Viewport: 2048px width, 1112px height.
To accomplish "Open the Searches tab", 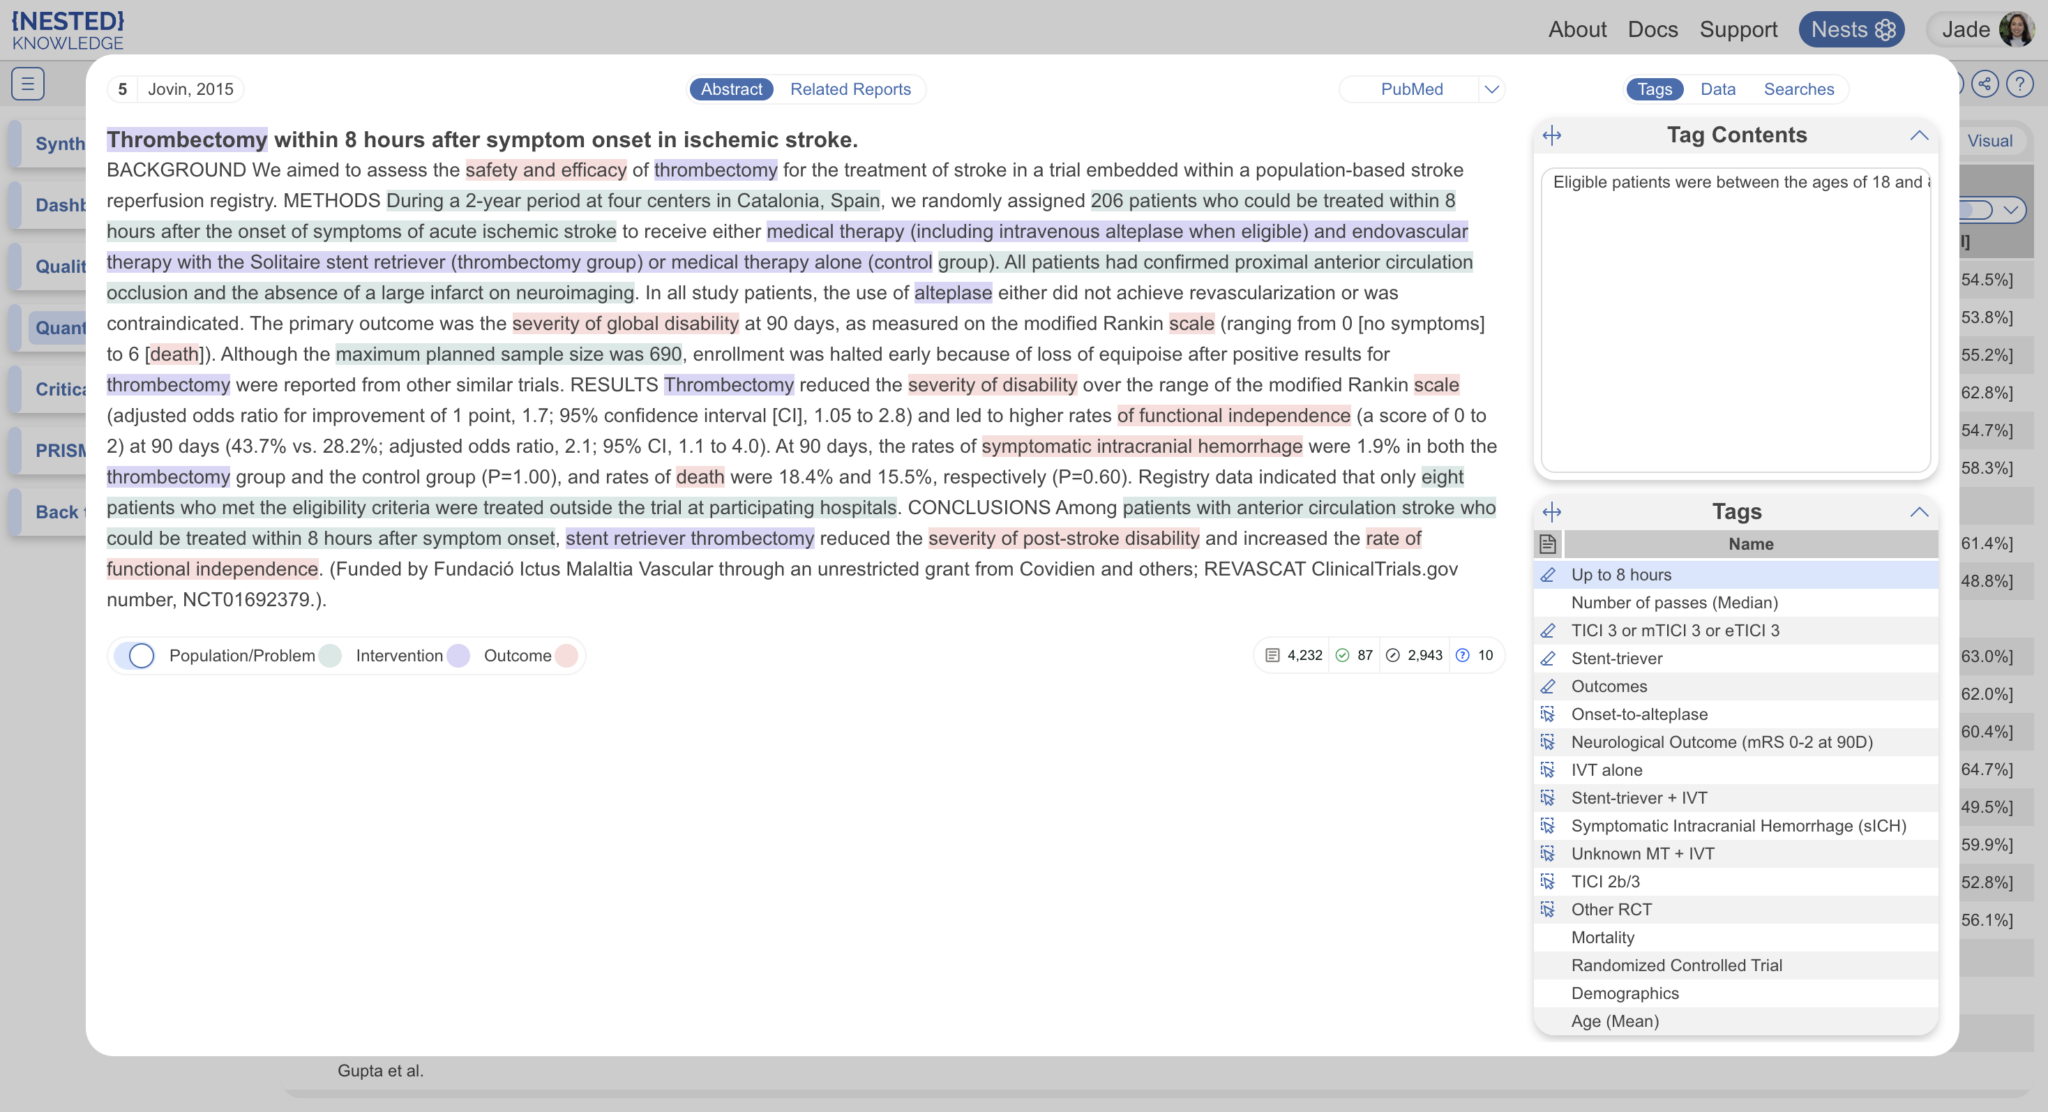I will [1799, 89].
